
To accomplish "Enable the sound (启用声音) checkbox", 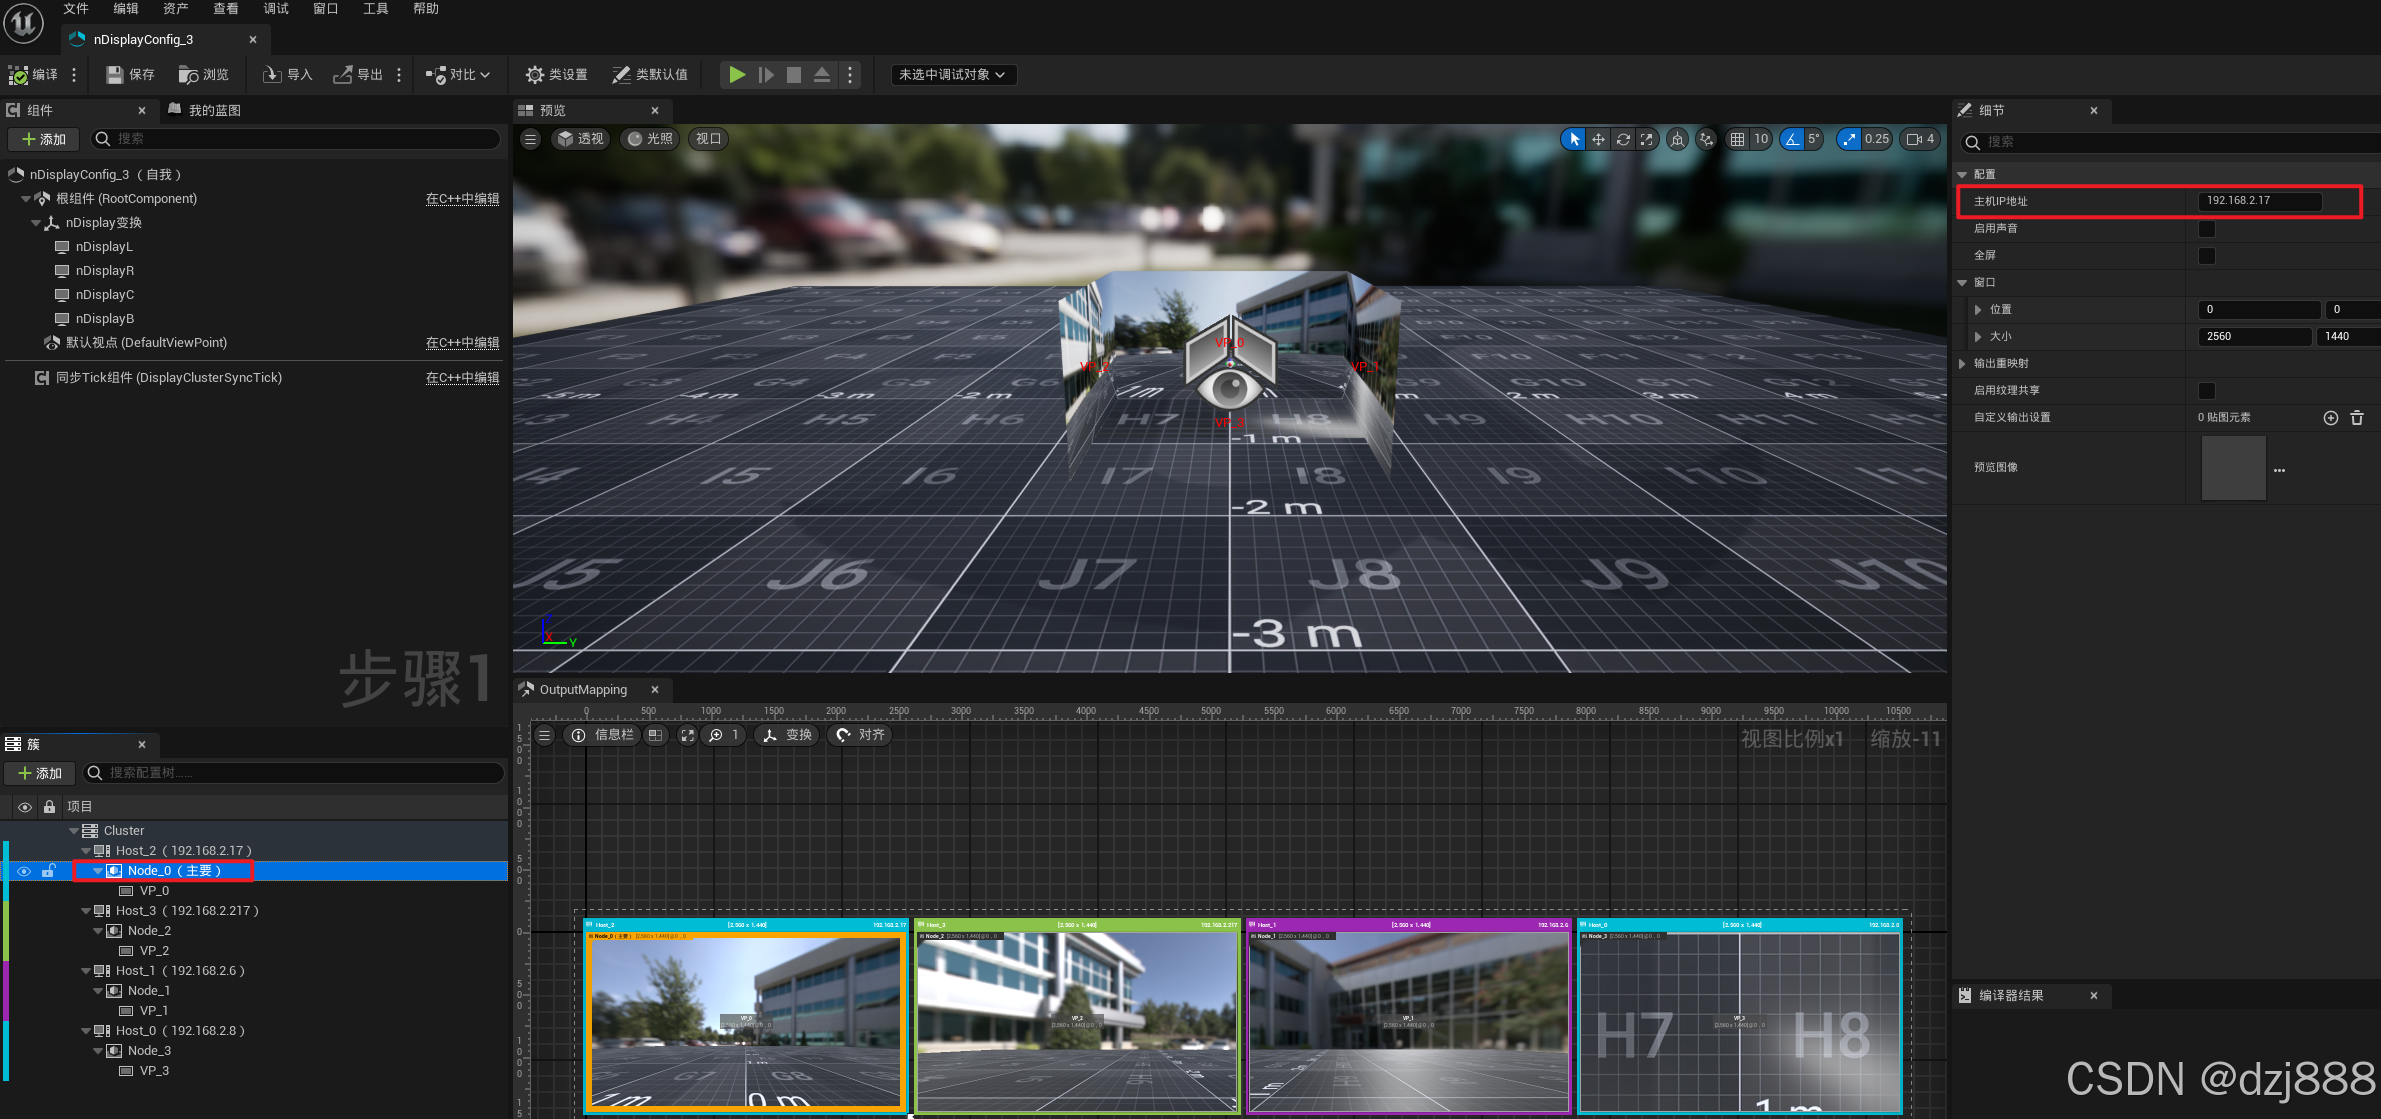I will coord(2207,229).
